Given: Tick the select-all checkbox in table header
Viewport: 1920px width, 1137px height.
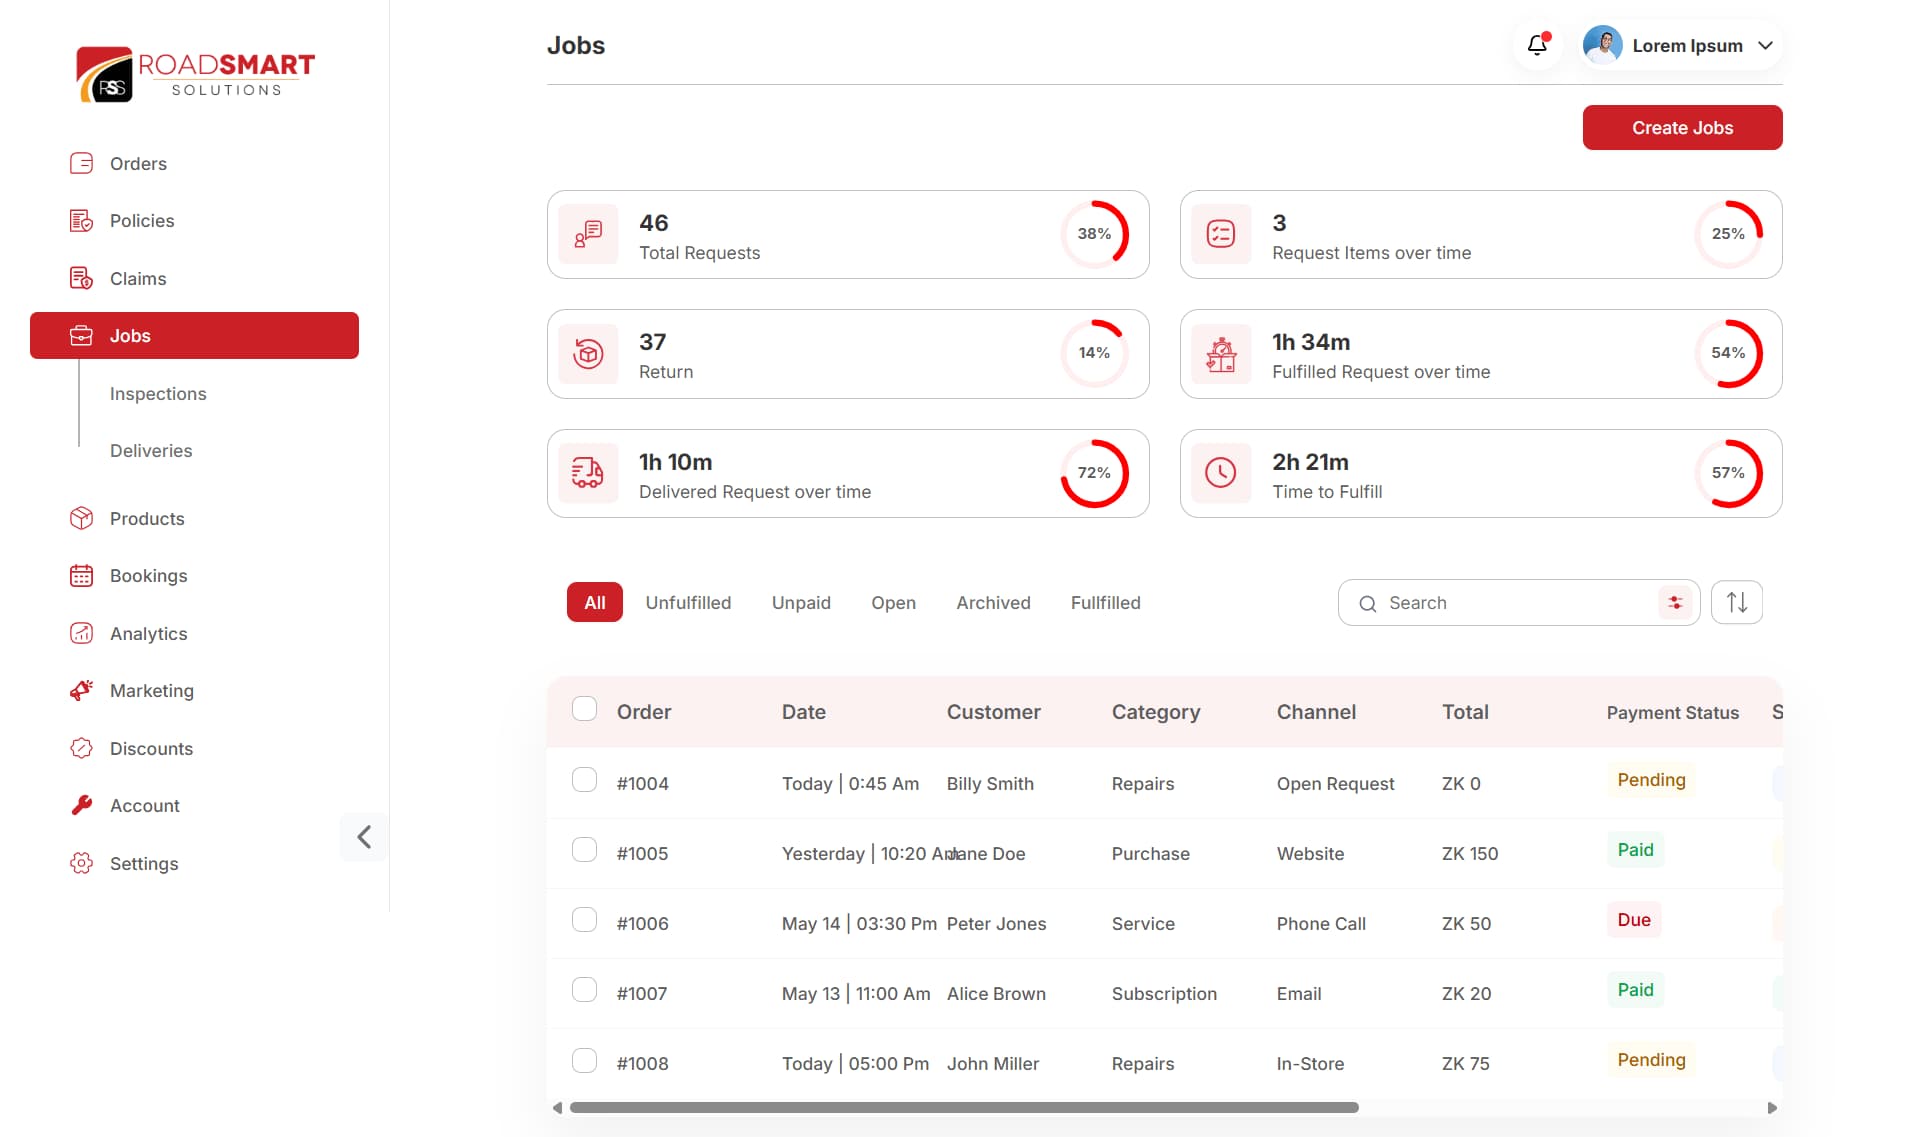Looking at the screenshot, I should [584, 709].
